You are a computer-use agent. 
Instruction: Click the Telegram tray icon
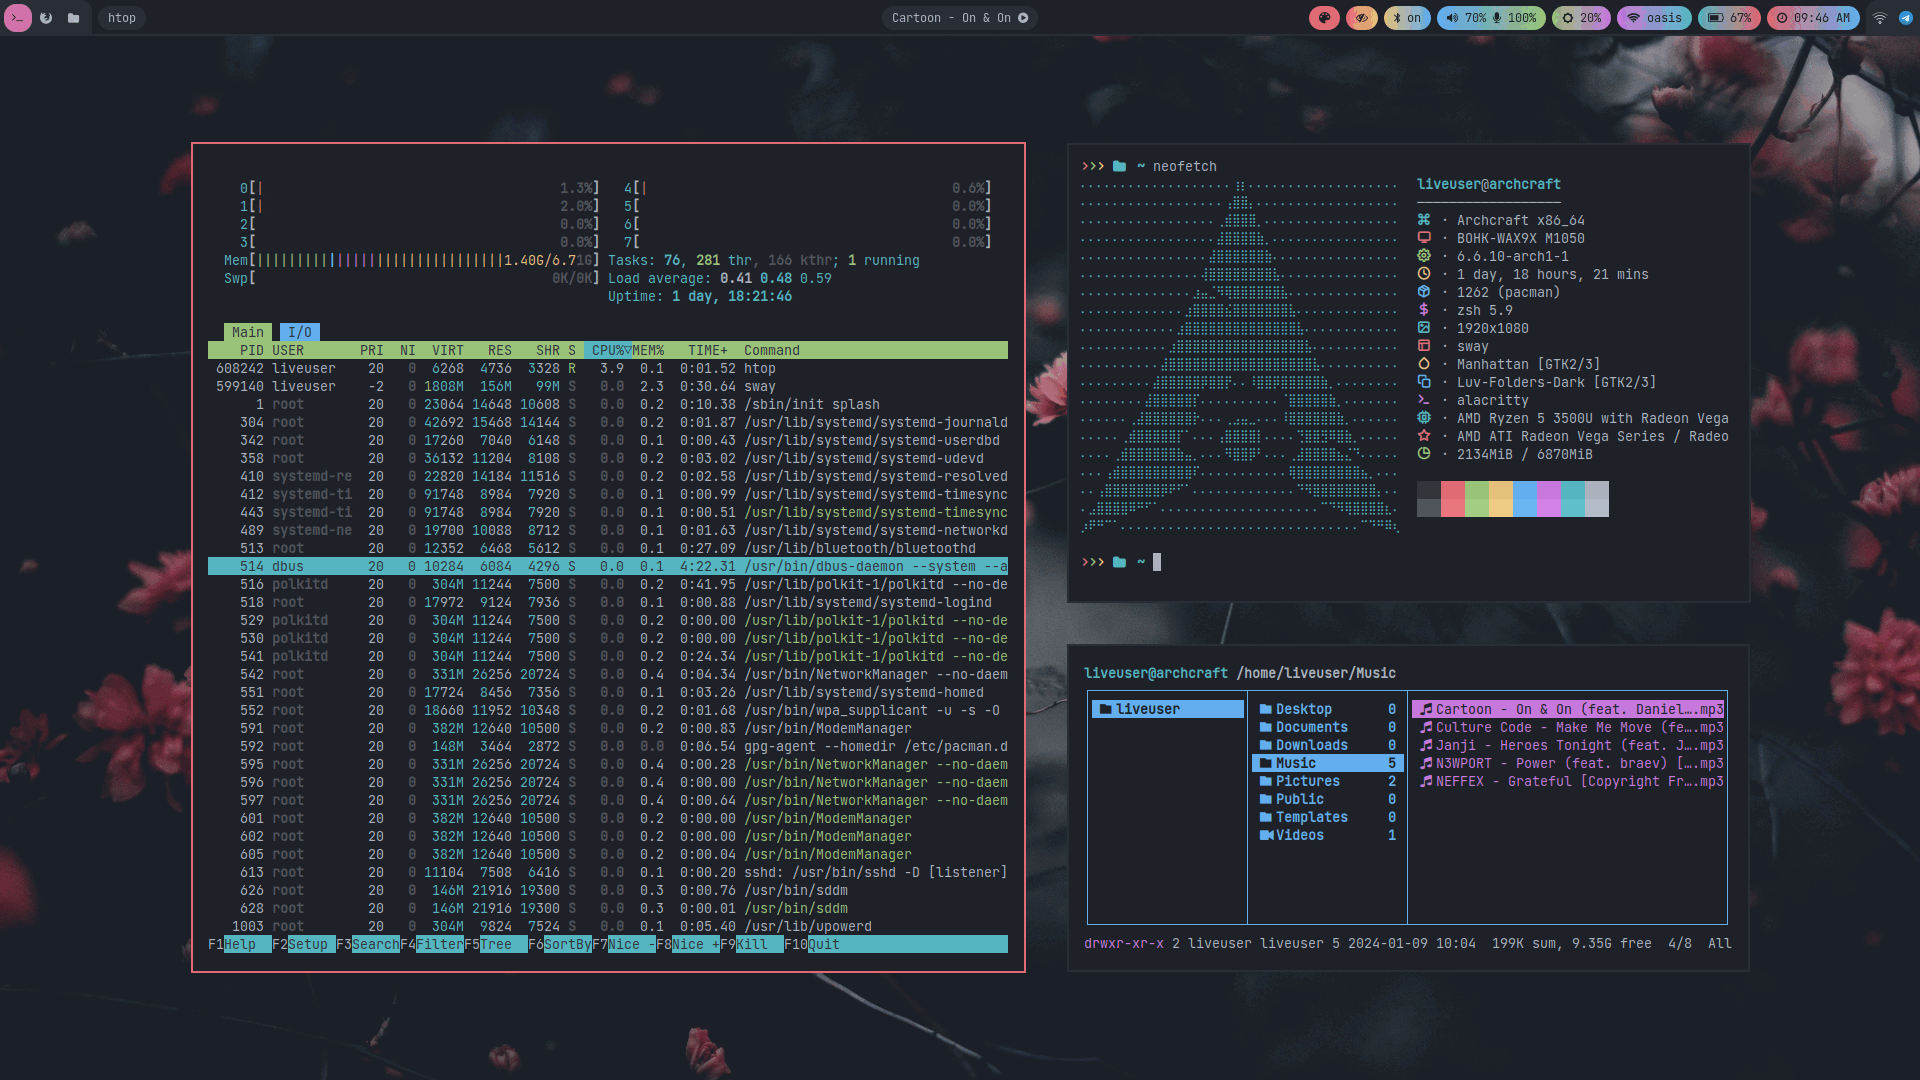pyautogui.click(x=1905, y=18)
